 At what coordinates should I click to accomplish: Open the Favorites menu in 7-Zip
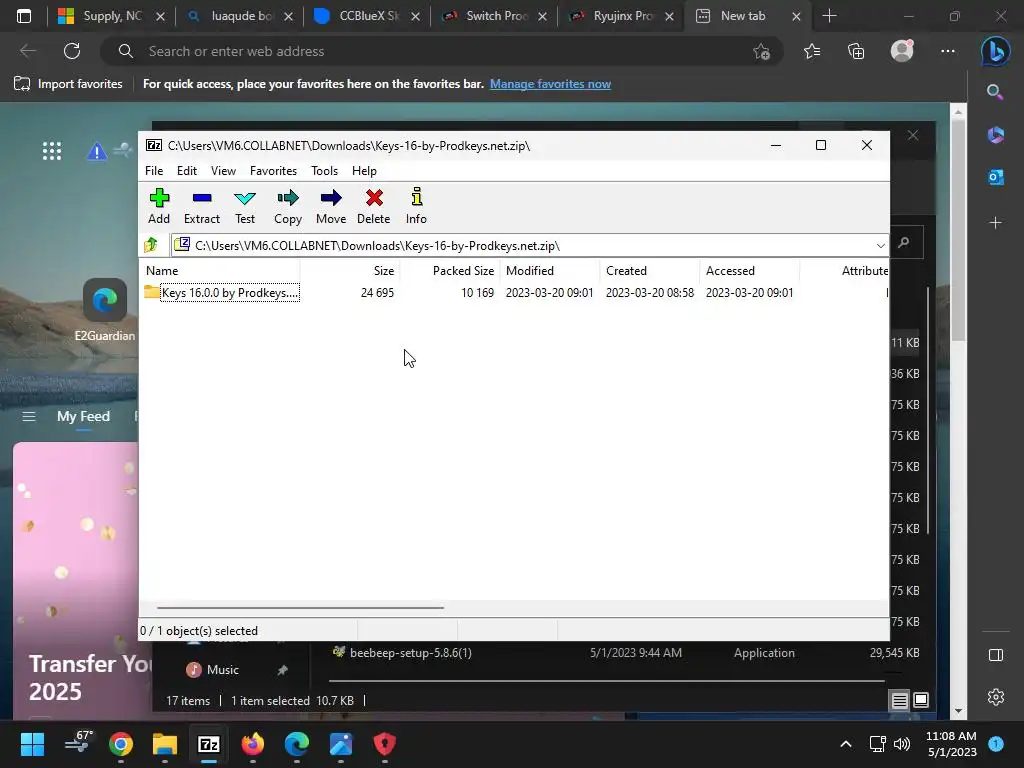(x=273, y=170)
